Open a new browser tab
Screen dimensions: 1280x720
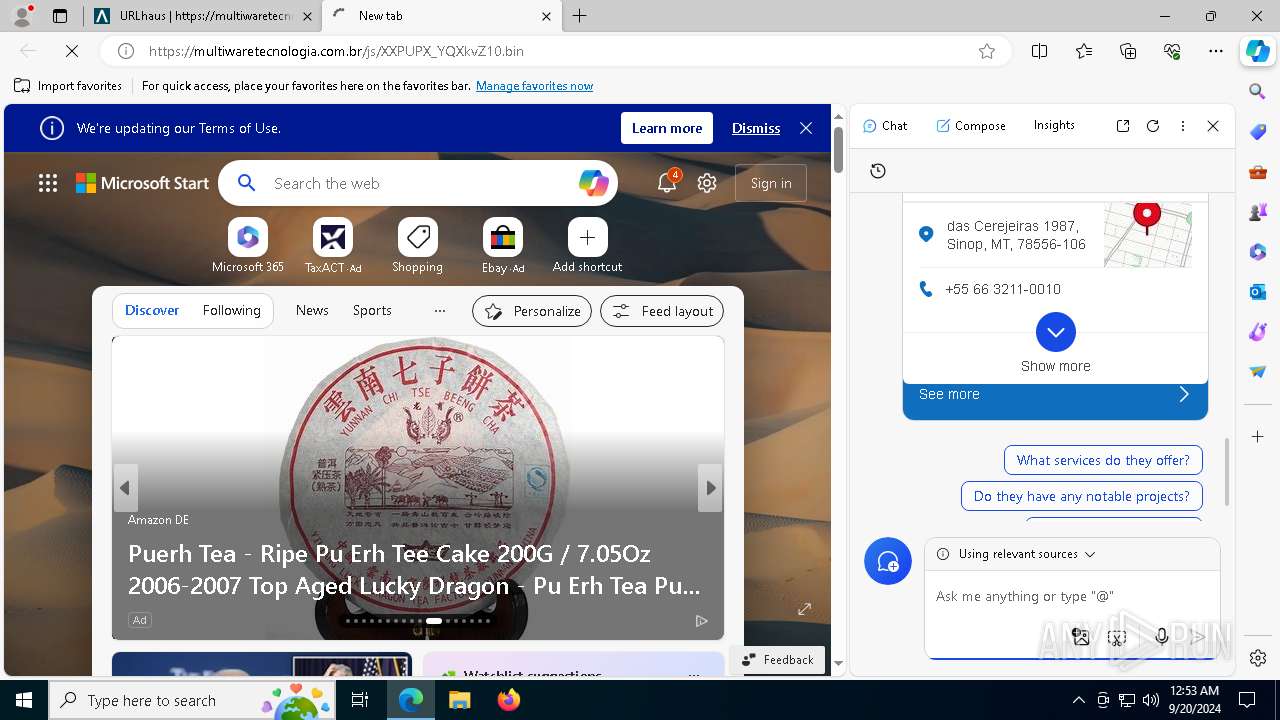coord(580,16)
